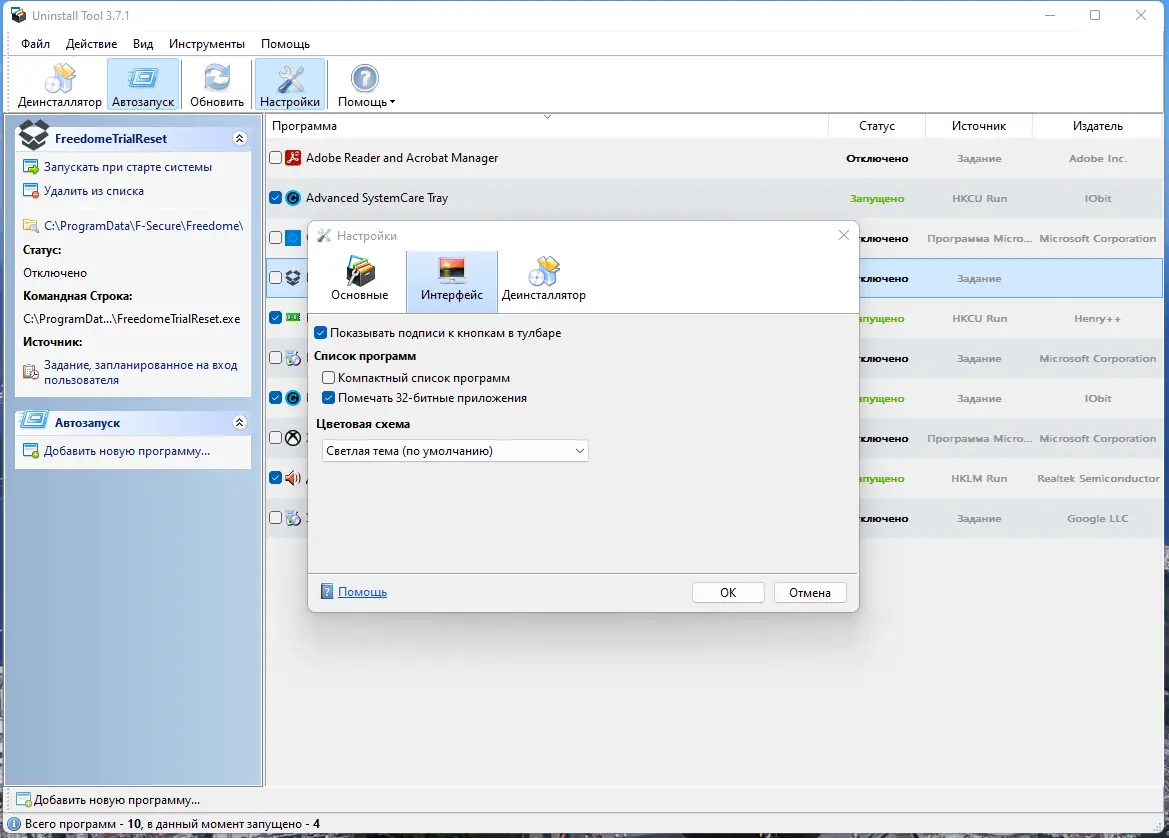
Task: Click the FreedomeTrialReset.exe command line text
Action: (132, 319)
